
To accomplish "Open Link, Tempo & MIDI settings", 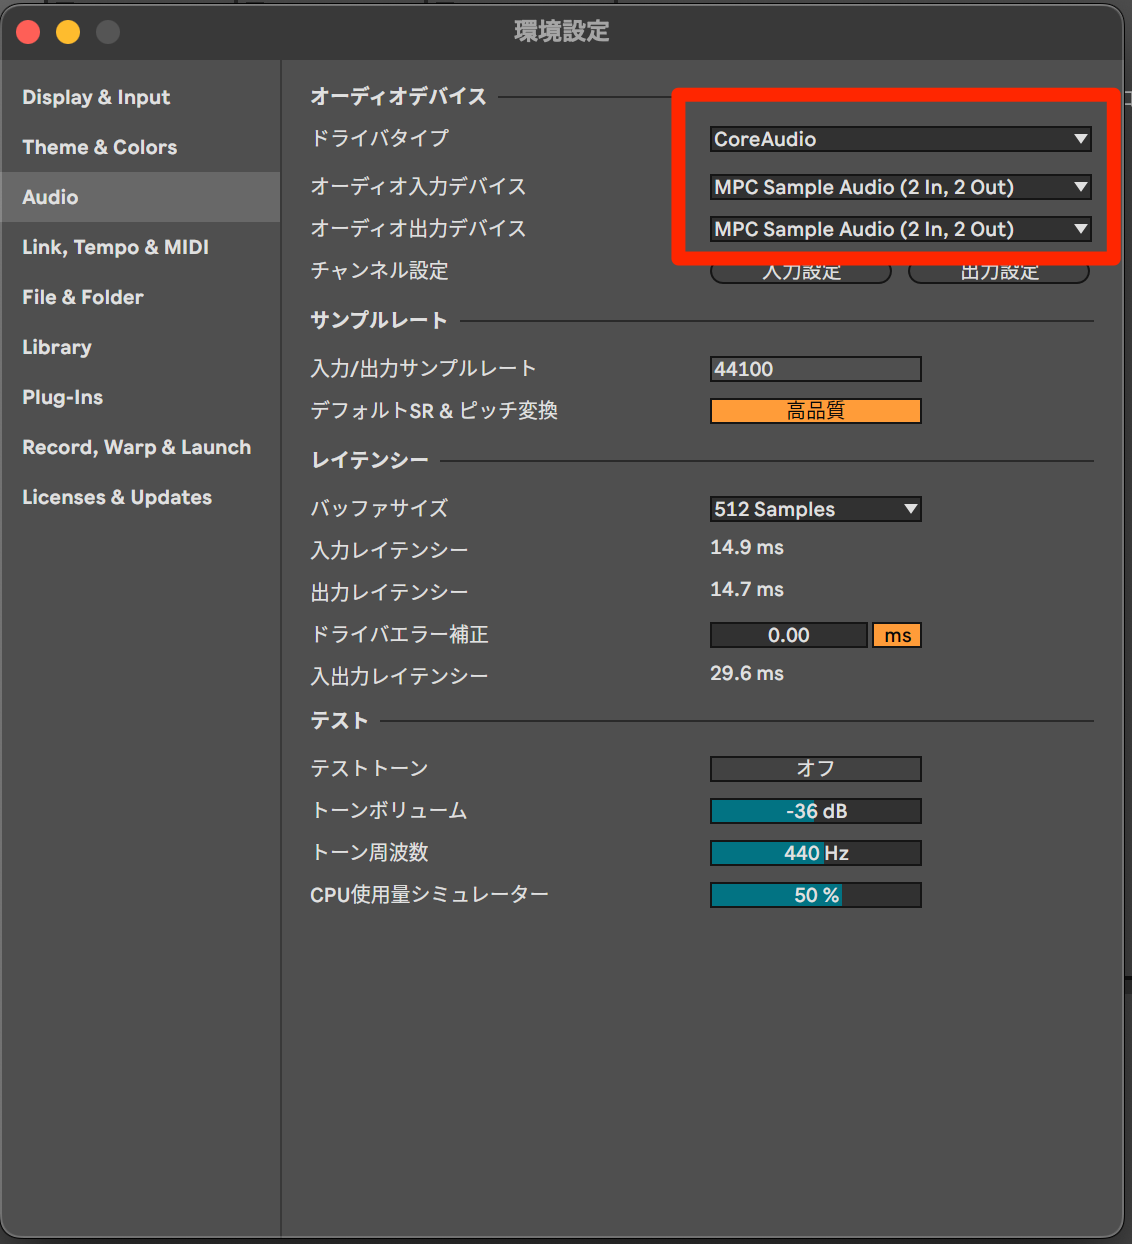I will click(115, 247).
